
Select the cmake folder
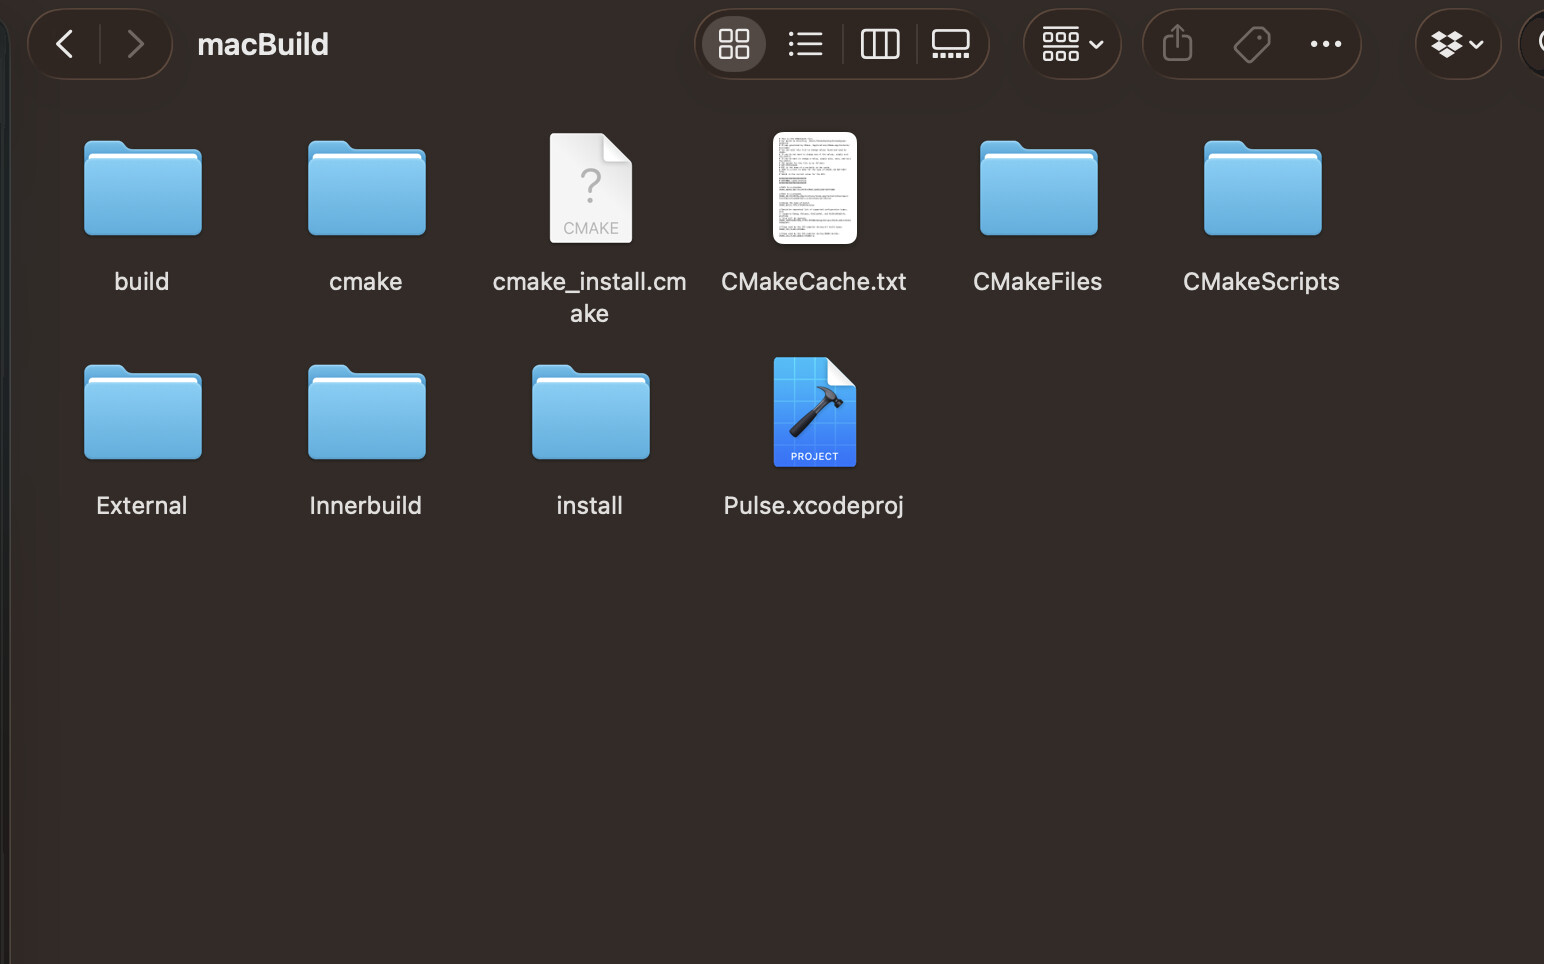click(x=366, y=189)
